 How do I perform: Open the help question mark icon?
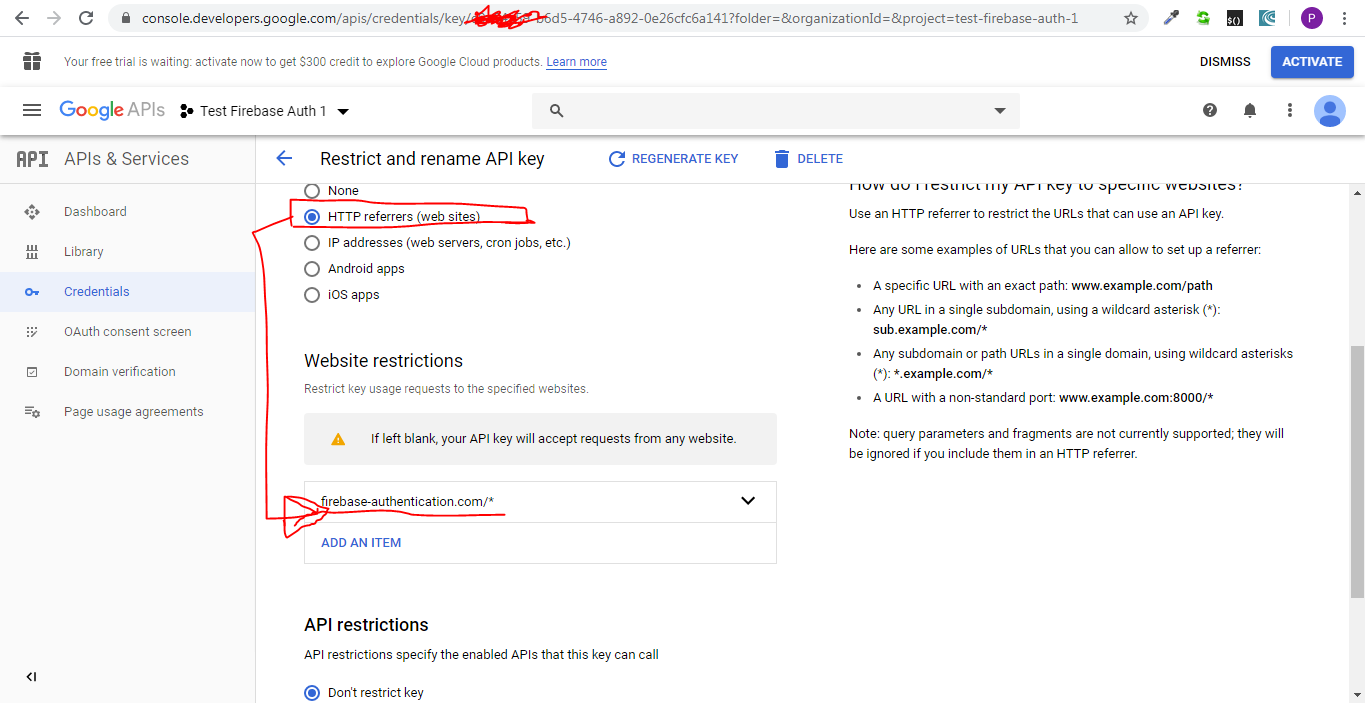1210,111
